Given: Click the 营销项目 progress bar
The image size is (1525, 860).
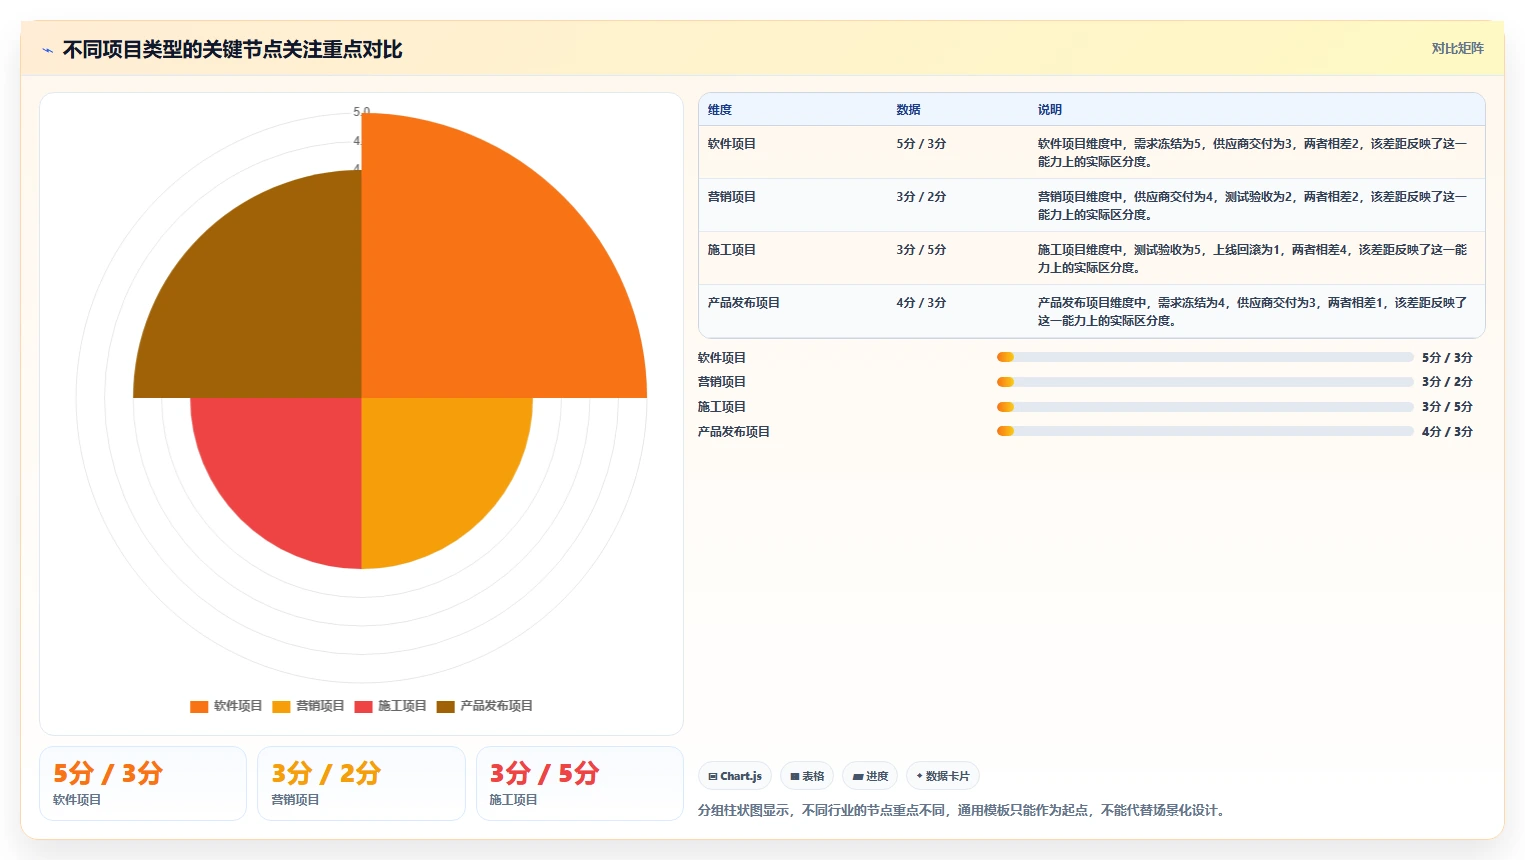Looking at the screenshot, I should tap(1205, 382).
